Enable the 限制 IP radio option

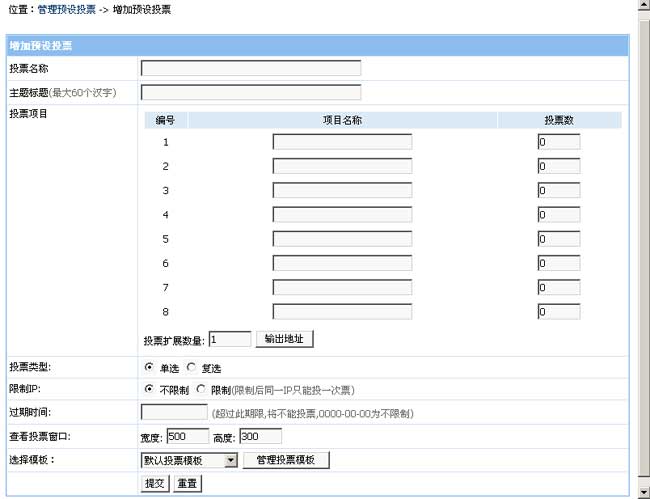tap(201, 389)
